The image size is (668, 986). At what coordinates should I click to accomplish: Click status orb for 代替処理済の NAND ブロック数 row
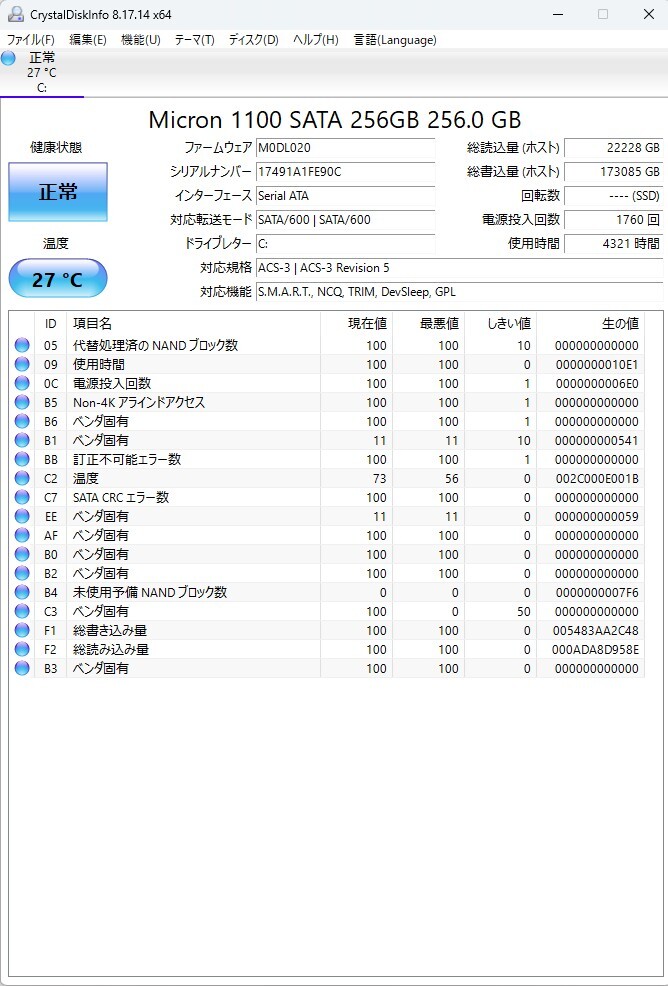22,345
